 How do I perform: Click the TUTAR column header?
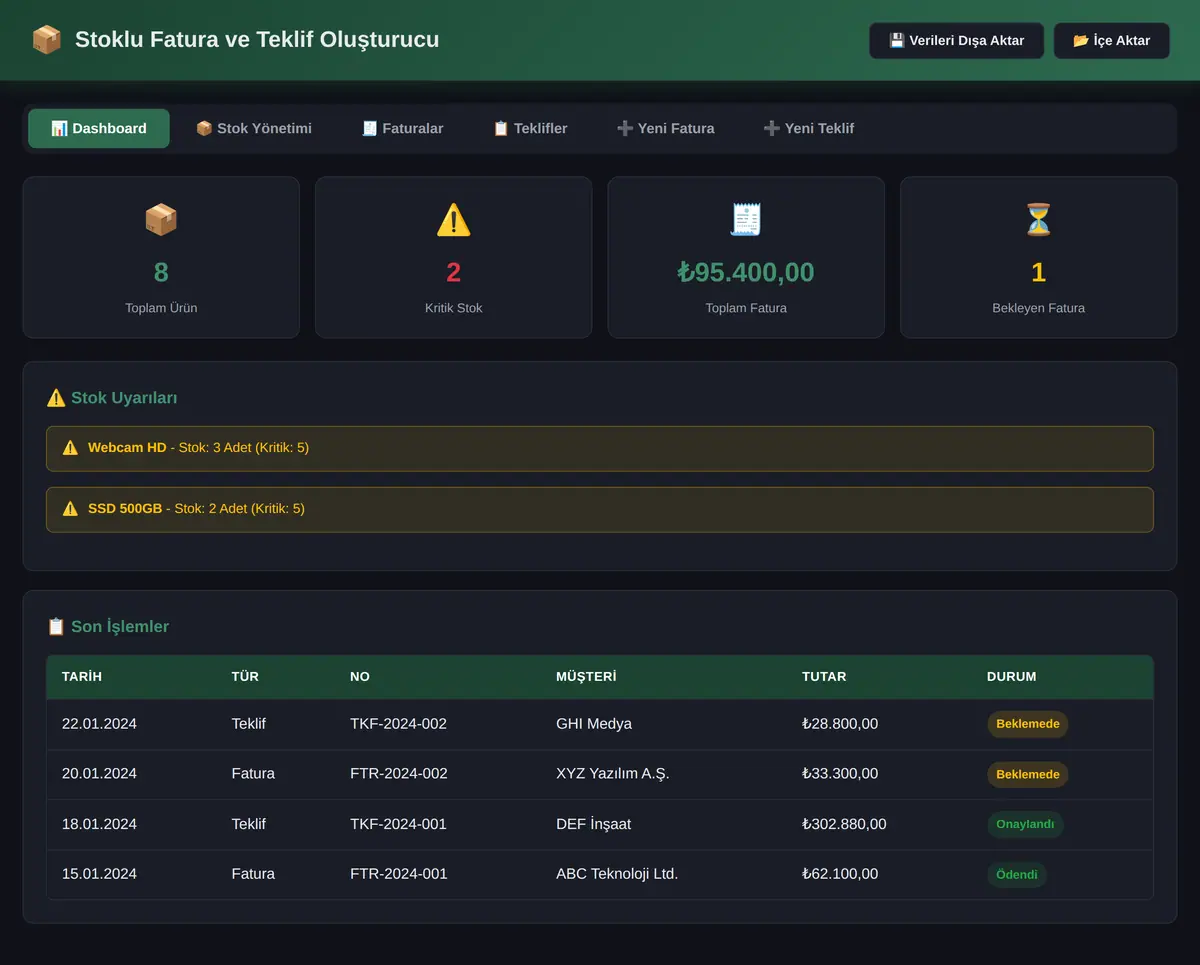(x=824, y=677)
